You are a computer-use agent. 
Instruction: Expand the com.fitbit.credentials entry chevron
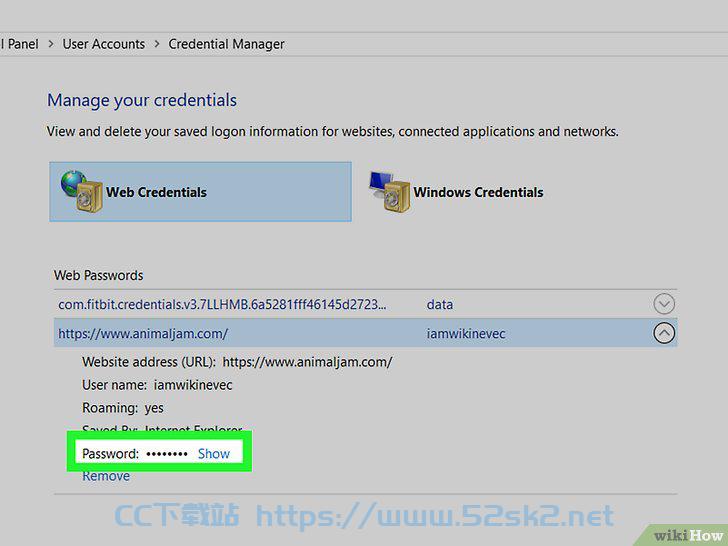pyautogui.click(x=664, y=304)
